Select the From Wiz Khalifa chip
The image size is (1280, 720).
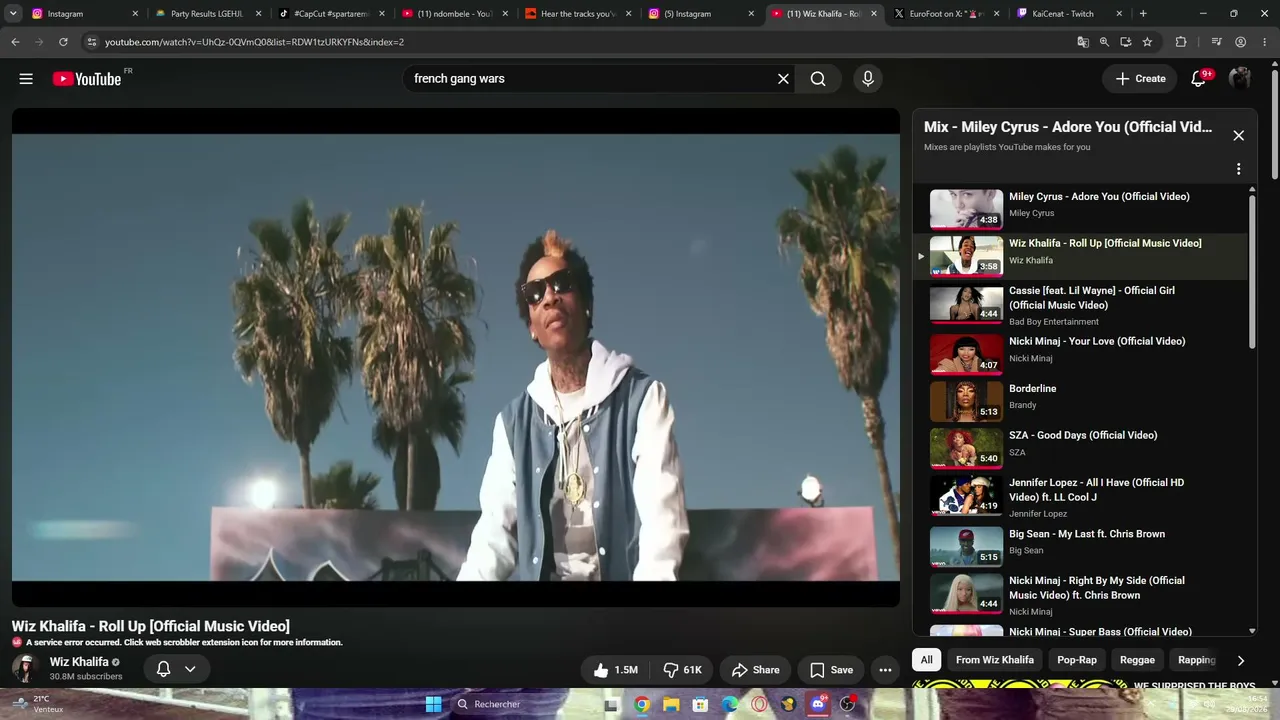[995, 660]
